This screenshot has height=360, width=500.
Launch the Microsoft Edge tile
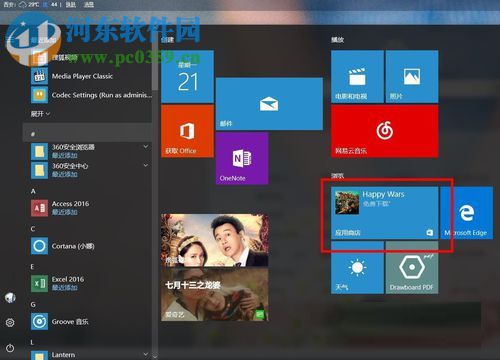[467, 213]
